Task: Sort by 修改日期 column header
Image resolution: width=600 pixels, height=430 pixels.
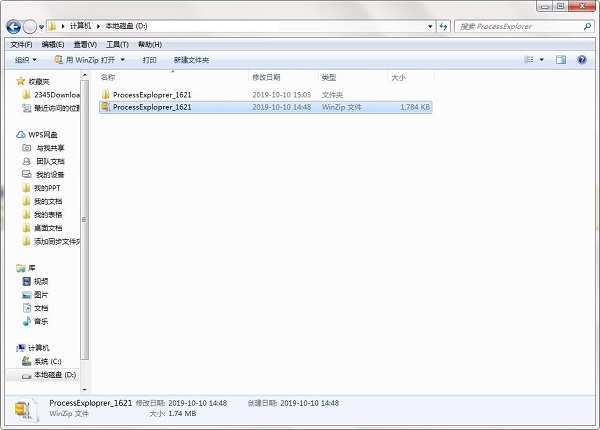Action: coord(266,77)
